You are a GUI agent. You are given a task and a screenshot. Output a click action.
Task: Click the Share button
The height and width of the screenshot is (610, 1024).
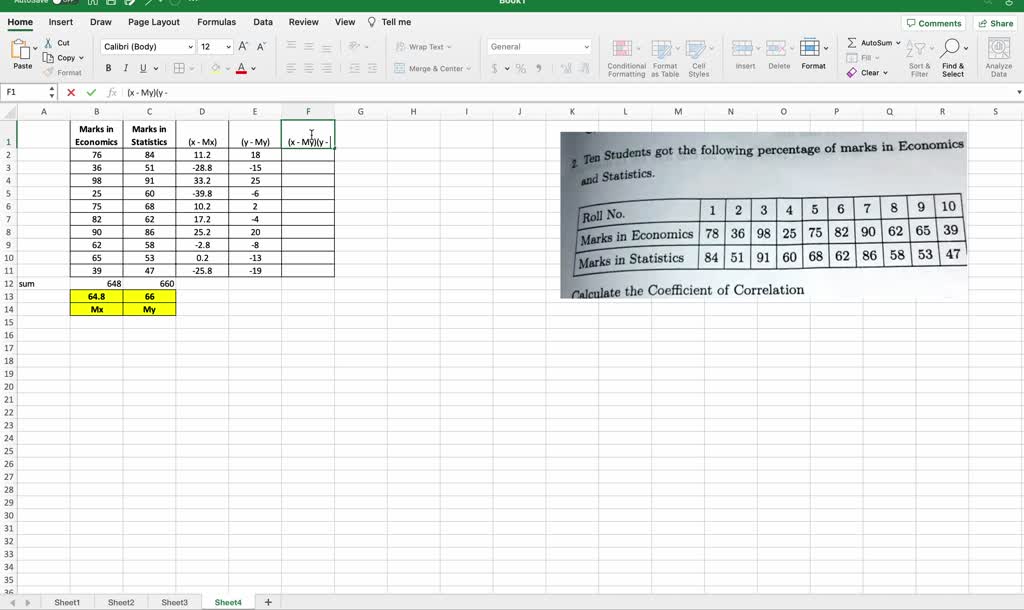pyautogui.click(x=996, y=22)
